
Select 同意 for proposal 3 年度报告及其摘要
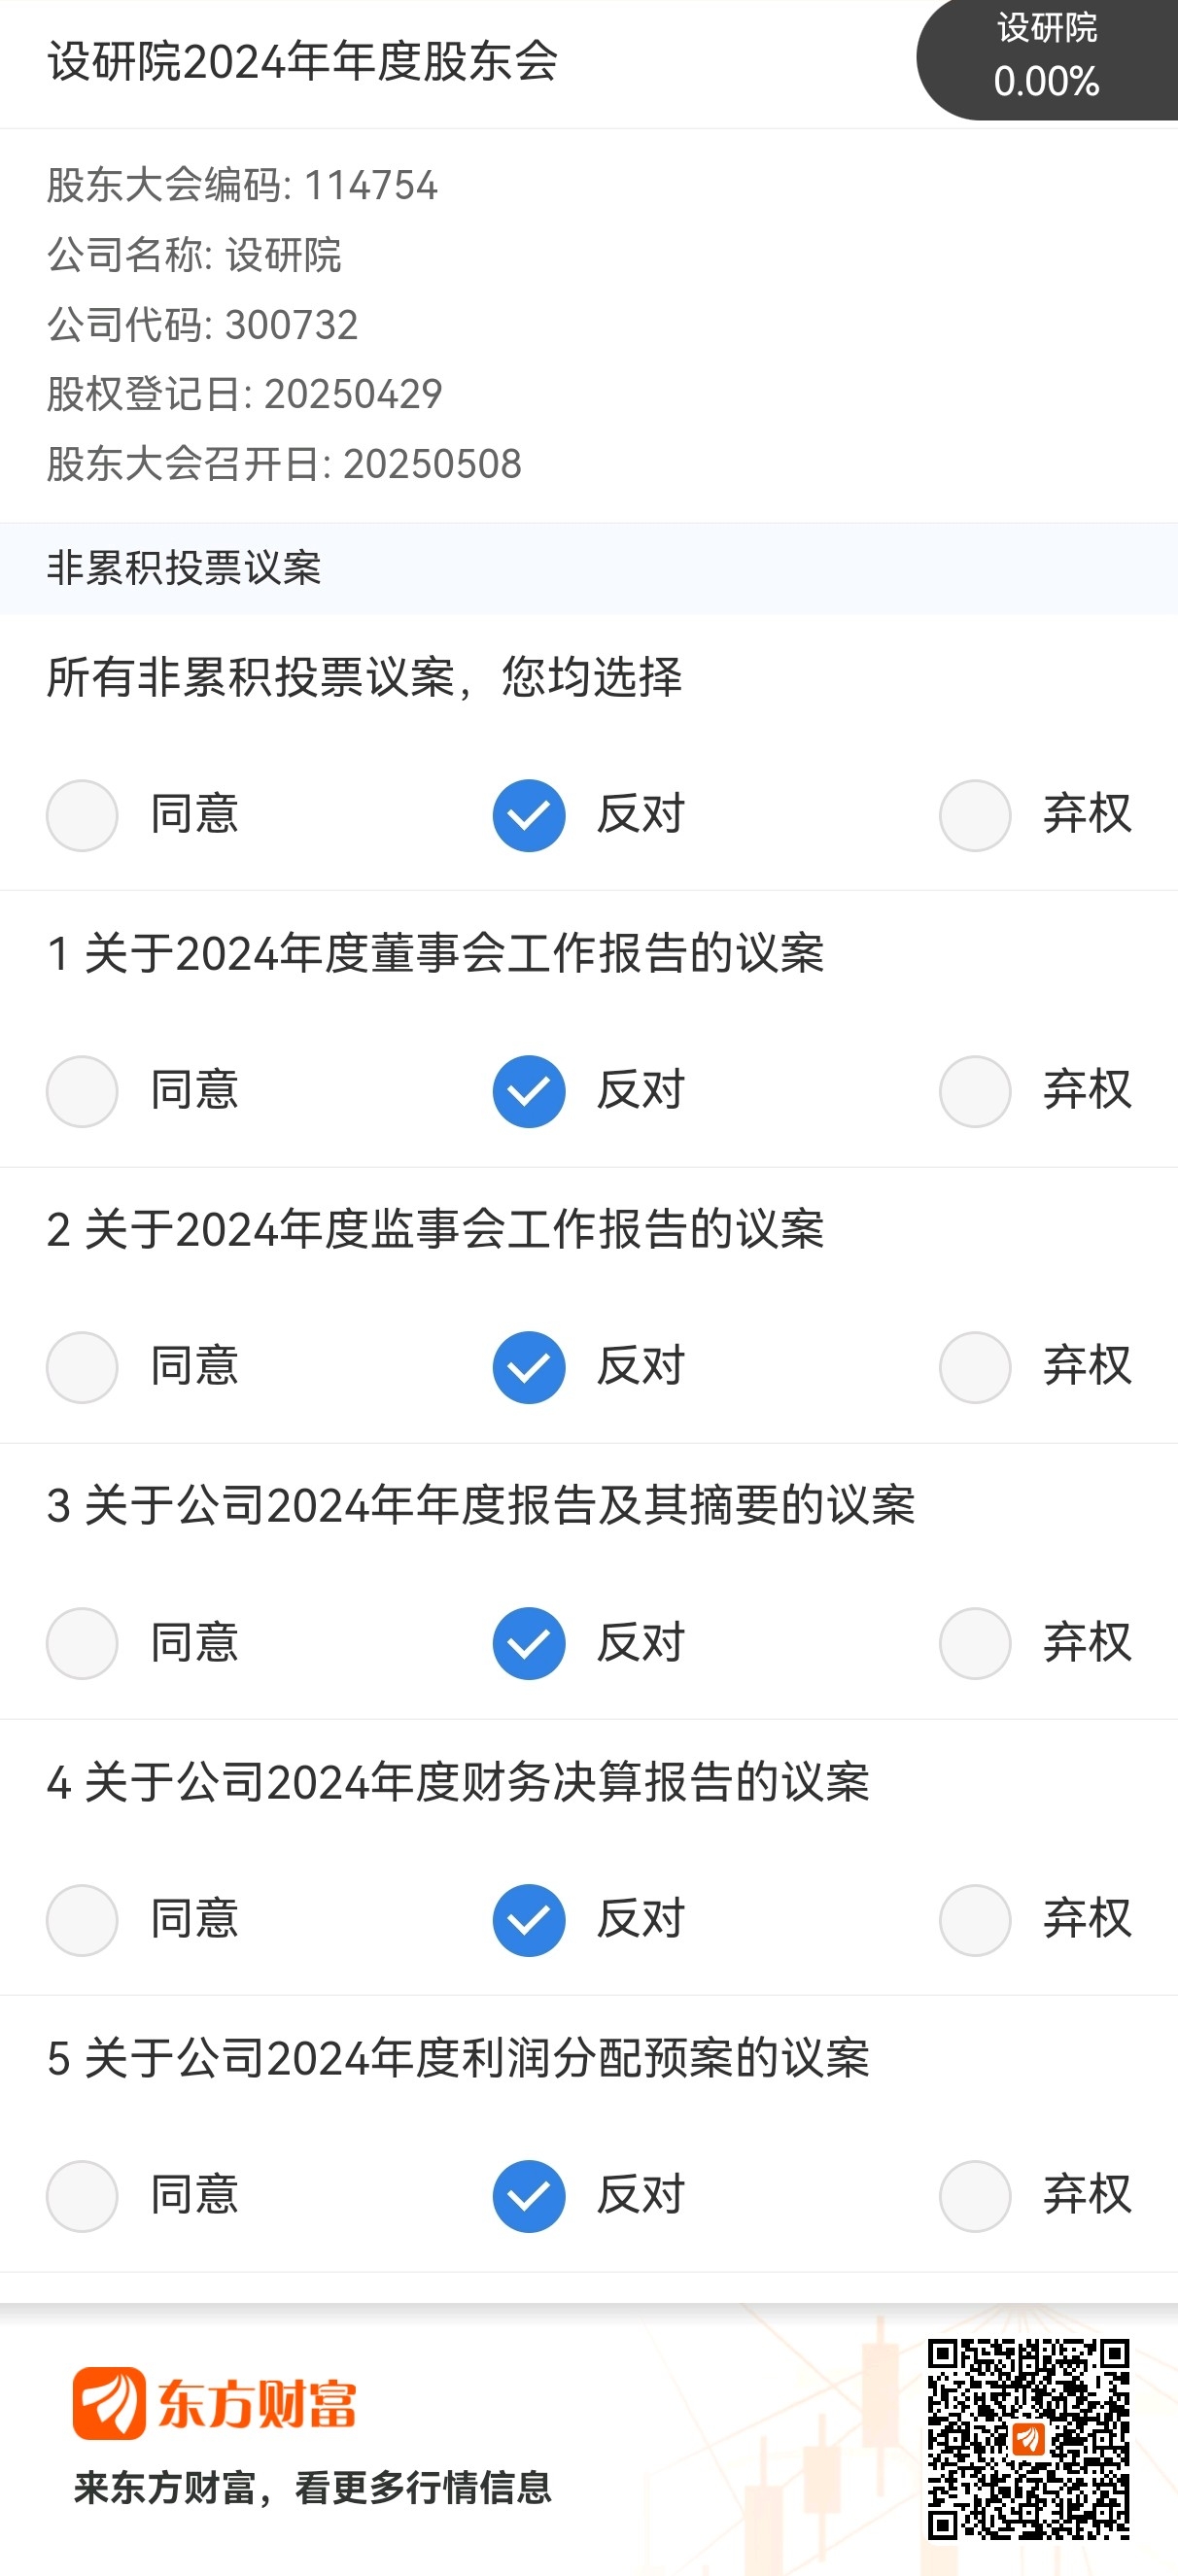click(x=82, y=1643)
